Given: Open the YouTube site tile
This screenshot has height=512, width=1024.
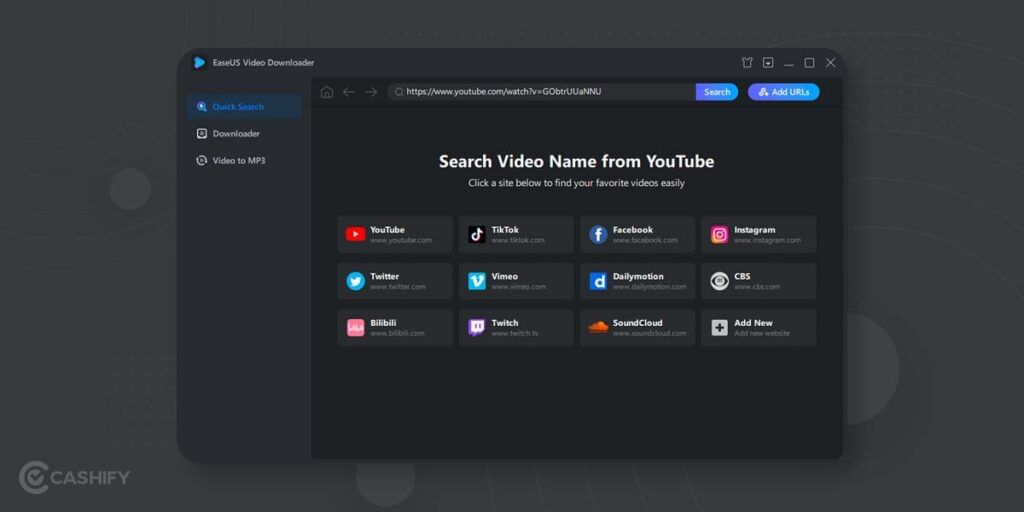Looking at the screenshot, I should 394,234.
